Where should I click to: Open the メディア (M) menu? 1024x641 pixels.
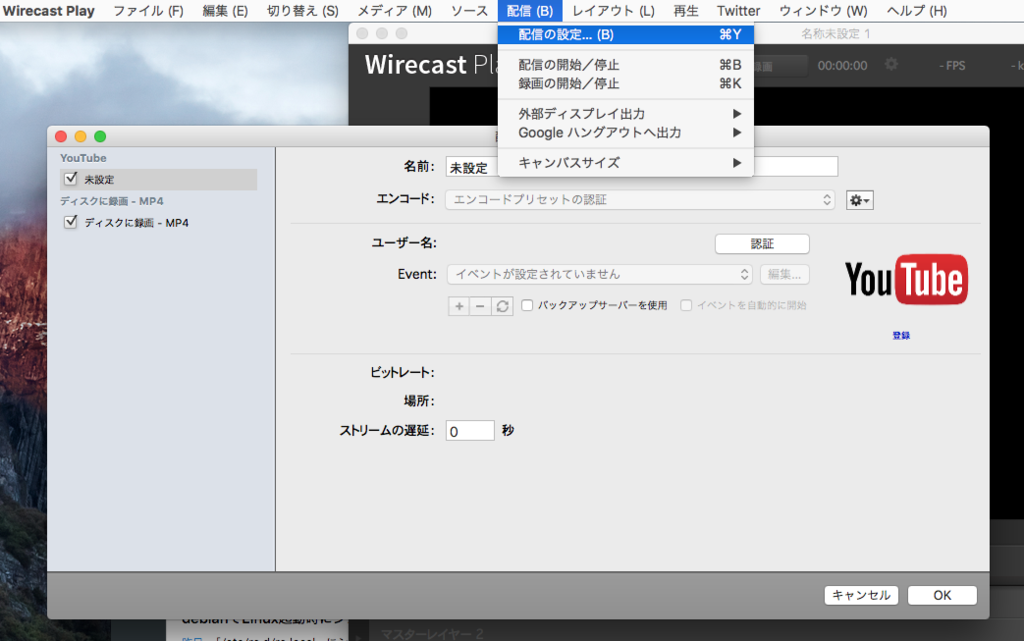pyautogui.click(x=394, y=11)
